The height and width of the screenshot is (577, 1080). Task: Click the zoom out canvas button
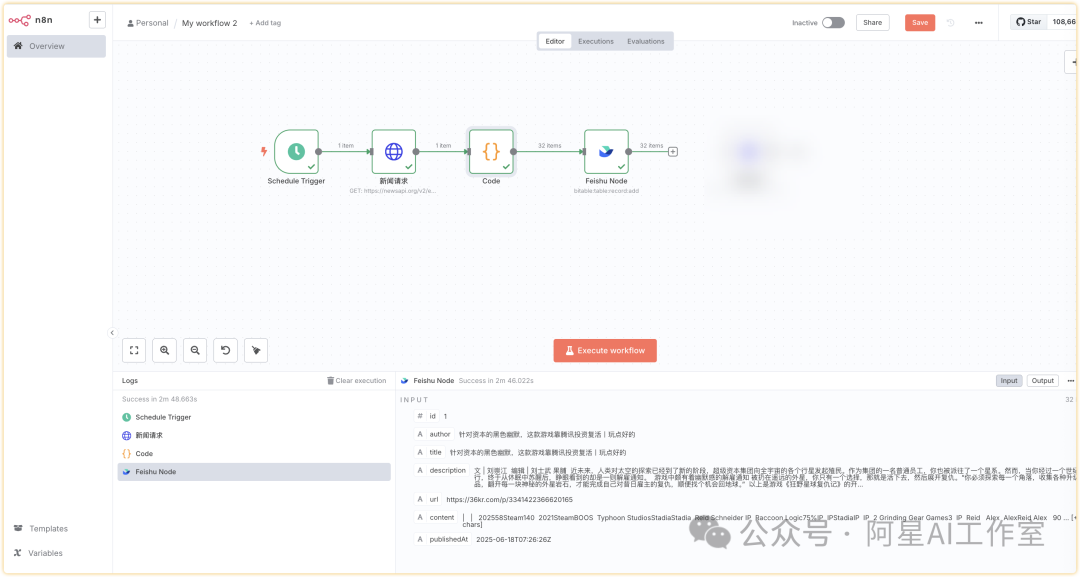(x=195, y=350)
